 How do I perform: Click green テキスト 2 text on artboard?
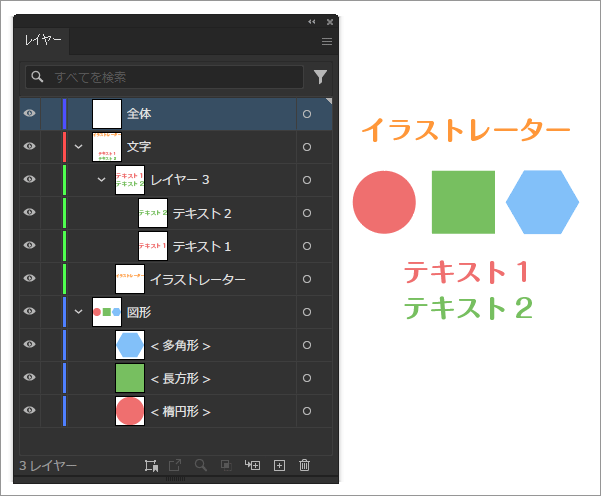click(468, 308)
